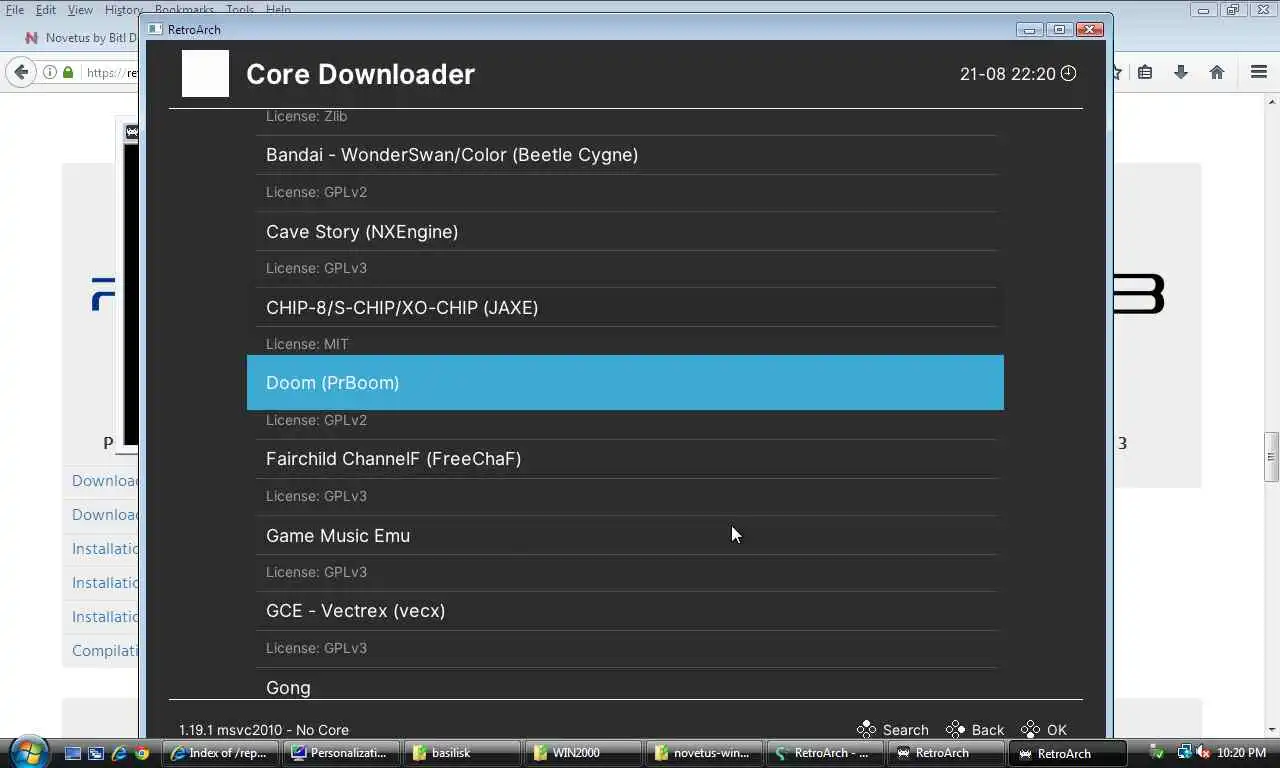Switch to Index of /rep... taskbar window

click(x=222, y=753)
